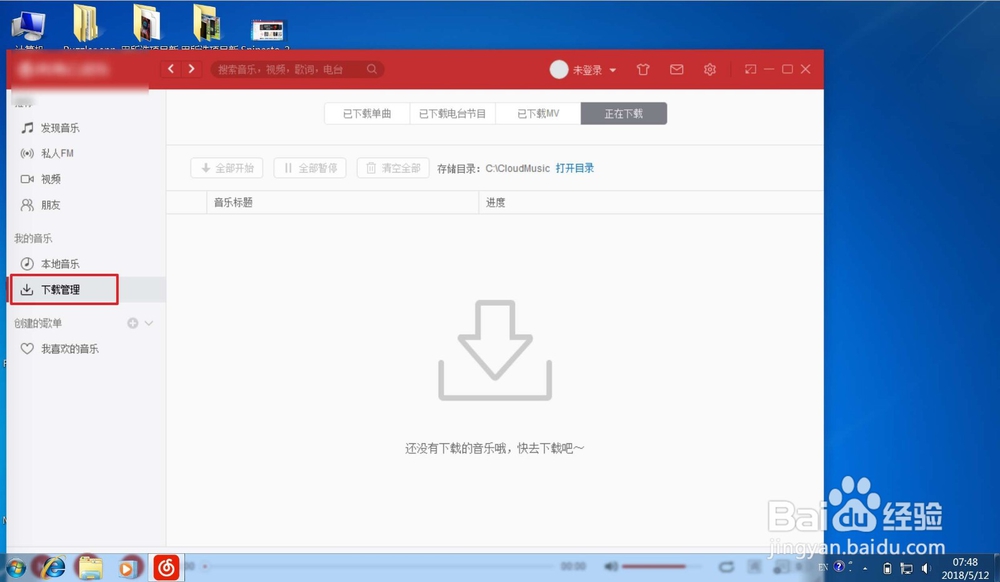Click the search magnifier icon
Screen dimensions: 1000x582
(x=371, y=69)
